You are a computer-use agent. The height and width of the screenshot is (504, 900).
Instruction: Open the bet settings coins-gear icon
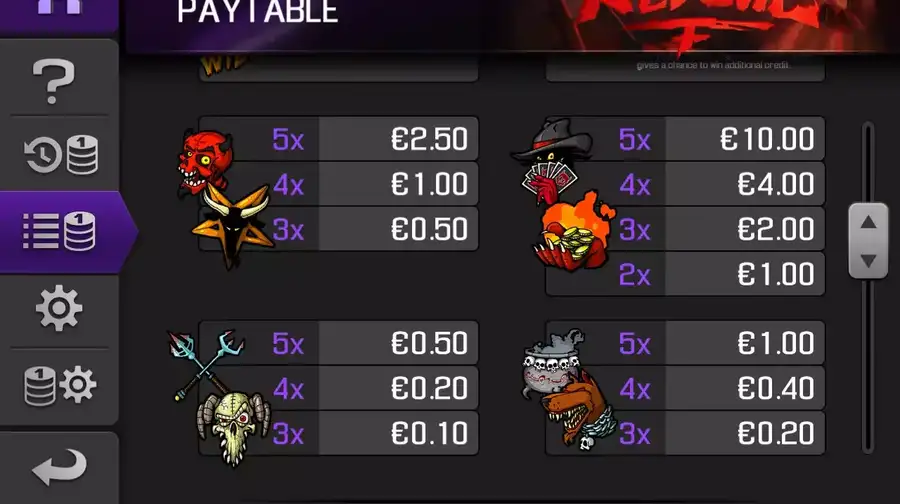(60, 385)
